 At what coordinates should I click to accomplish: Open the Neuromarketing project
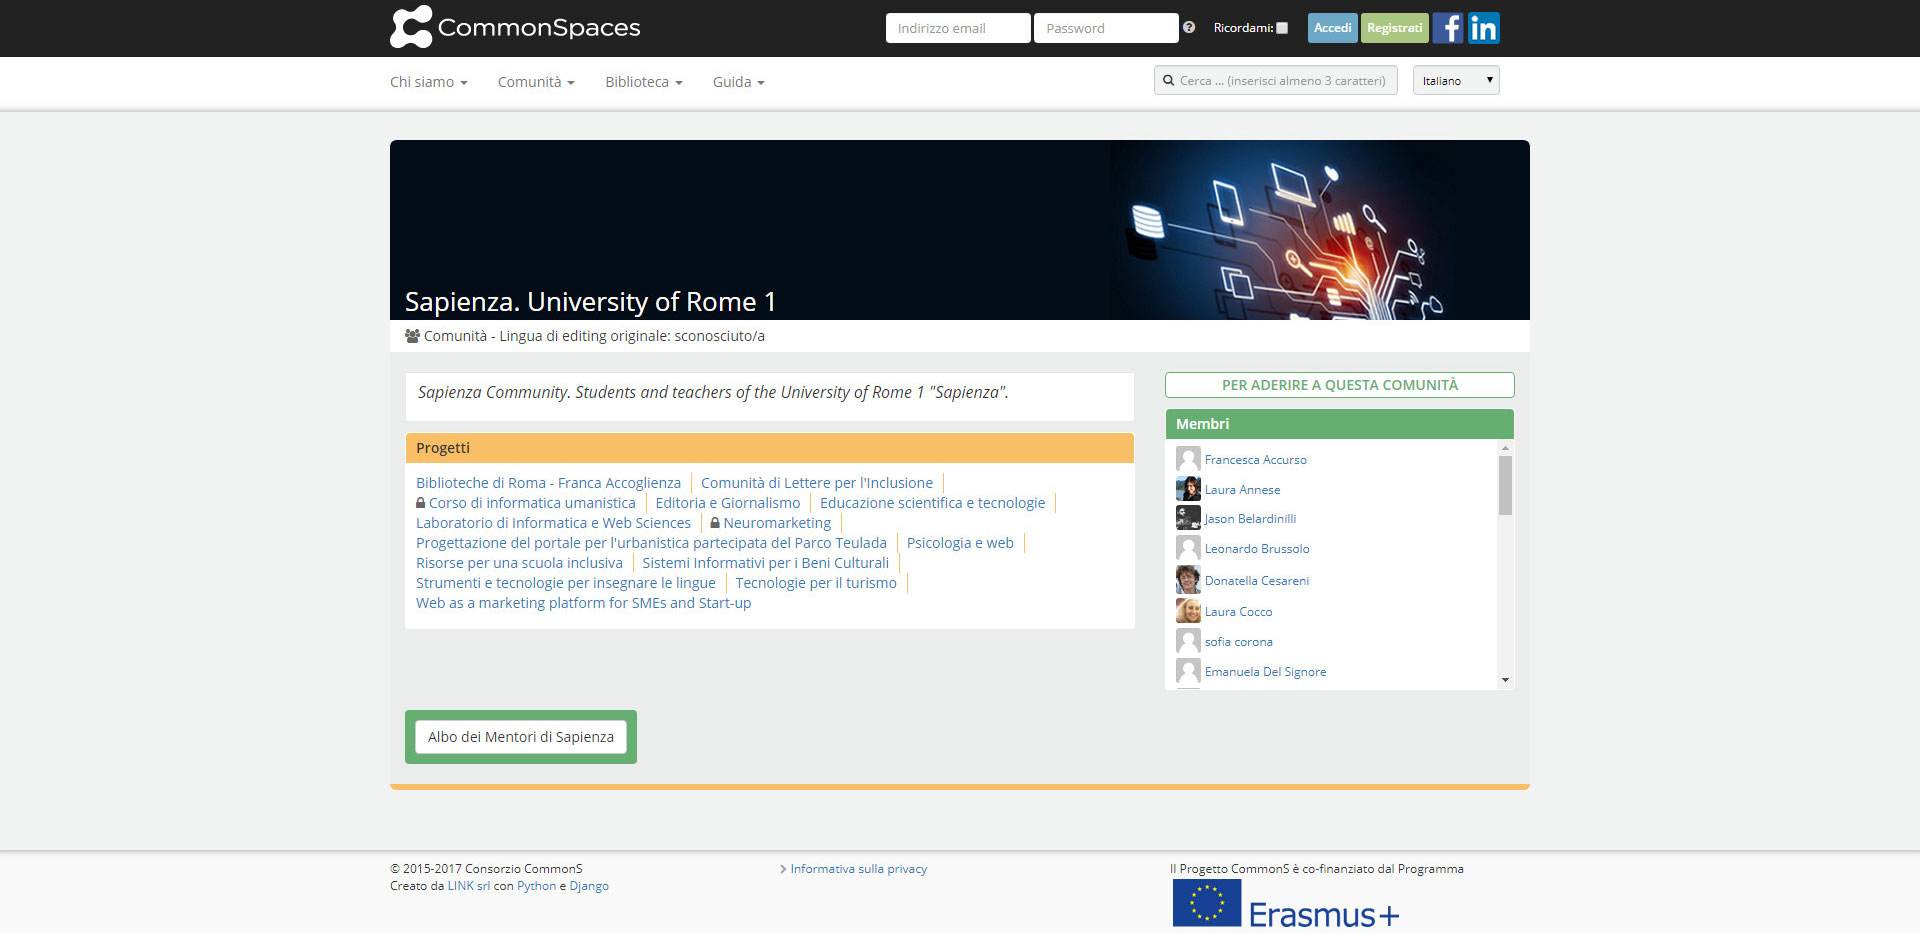(777, 523)
